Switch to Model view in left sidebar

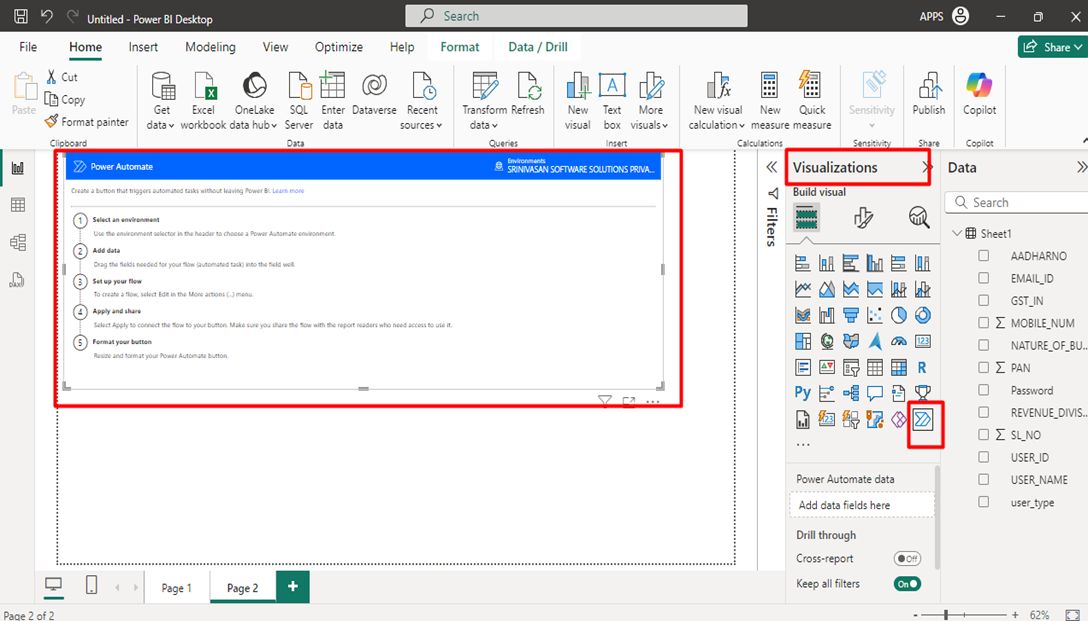17,242
